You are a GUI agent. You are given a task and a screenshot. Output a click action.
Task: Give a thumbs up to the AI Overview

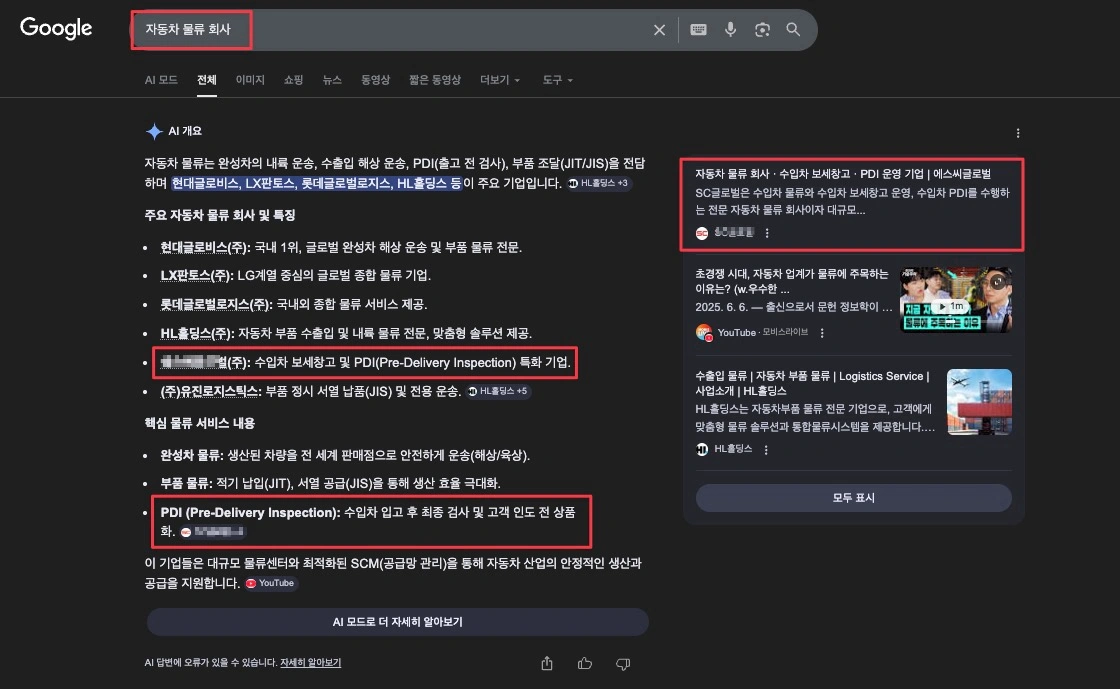[x=584, y=663]
